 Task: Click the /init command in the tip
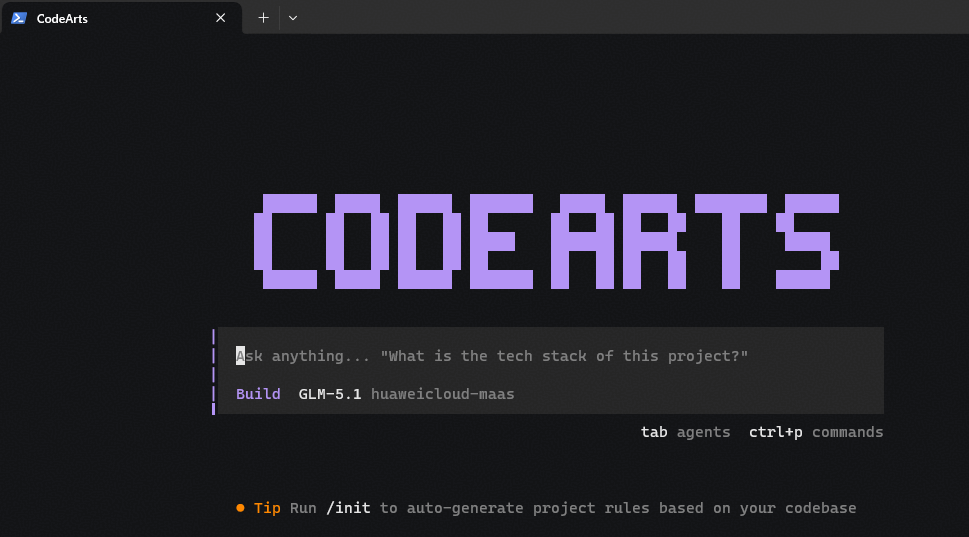tap(348, 508)
